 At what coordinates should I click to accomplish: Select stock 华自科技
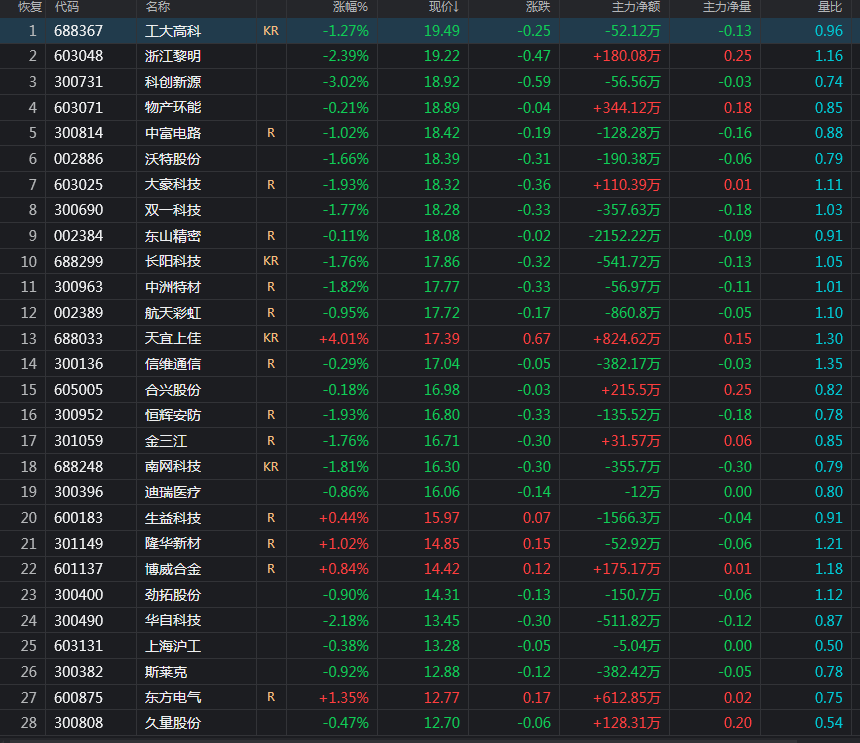coord(173,621)
